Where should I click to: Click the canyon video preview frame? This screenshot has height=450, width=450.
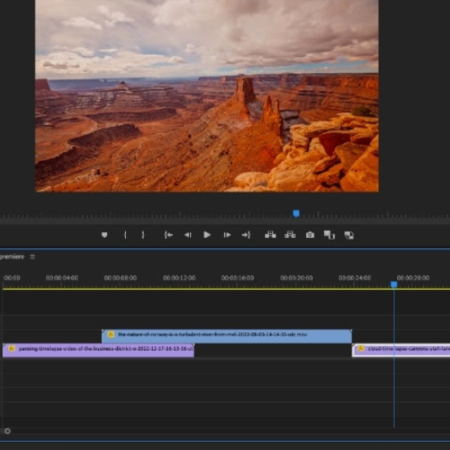click(207, 96)
